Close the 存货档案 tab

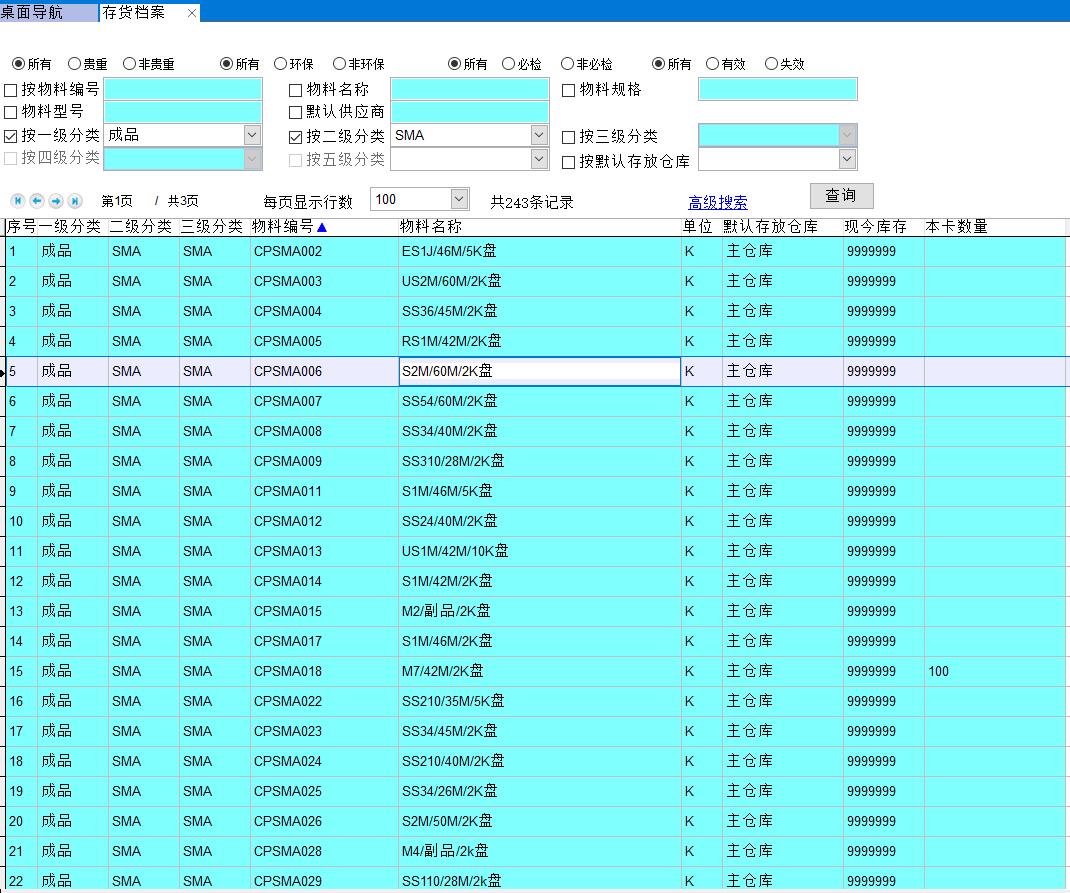(192, 13)
